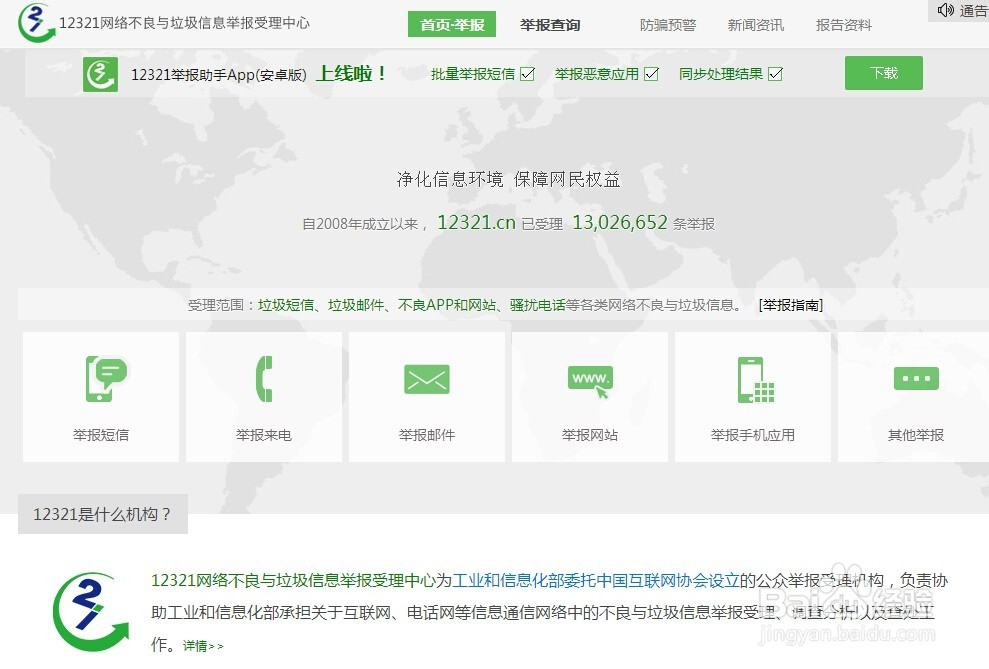Select the 新闻资讯 menu item
The height and width of the screenshot is (669, 989).
pos(755,25)
